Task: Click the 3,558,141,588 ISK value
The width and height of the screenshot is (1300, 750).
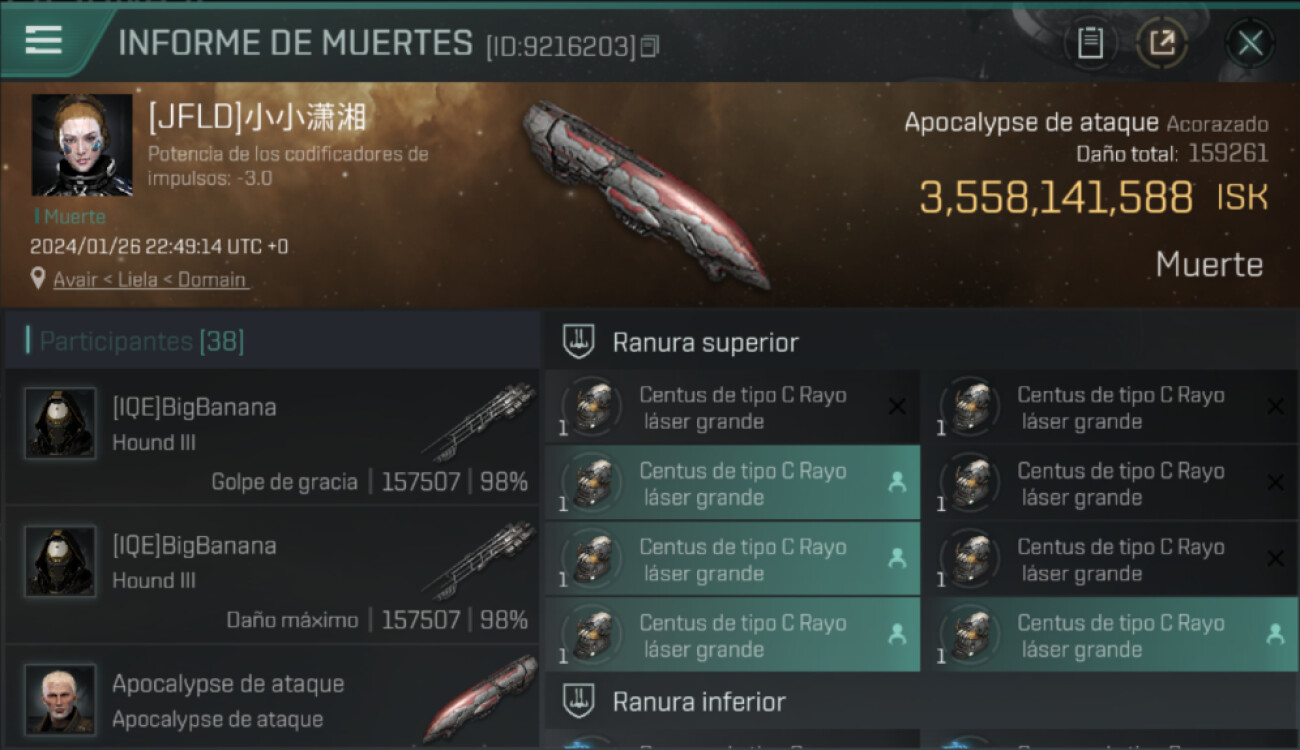Action: (1094, 198)
